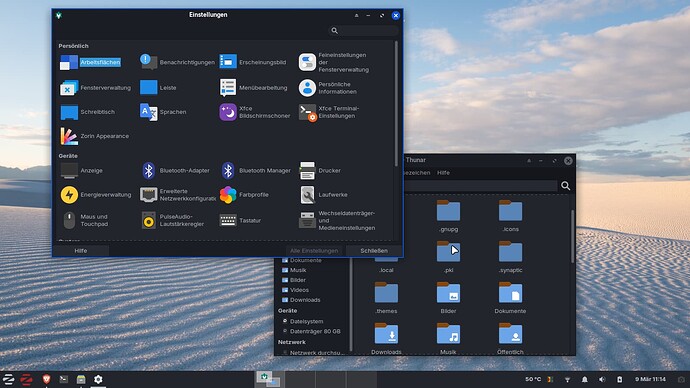The width and height of the screenshot is (690, 388).
Task: Click the clock showing 9 Mär 11:14
Action: 650,379
